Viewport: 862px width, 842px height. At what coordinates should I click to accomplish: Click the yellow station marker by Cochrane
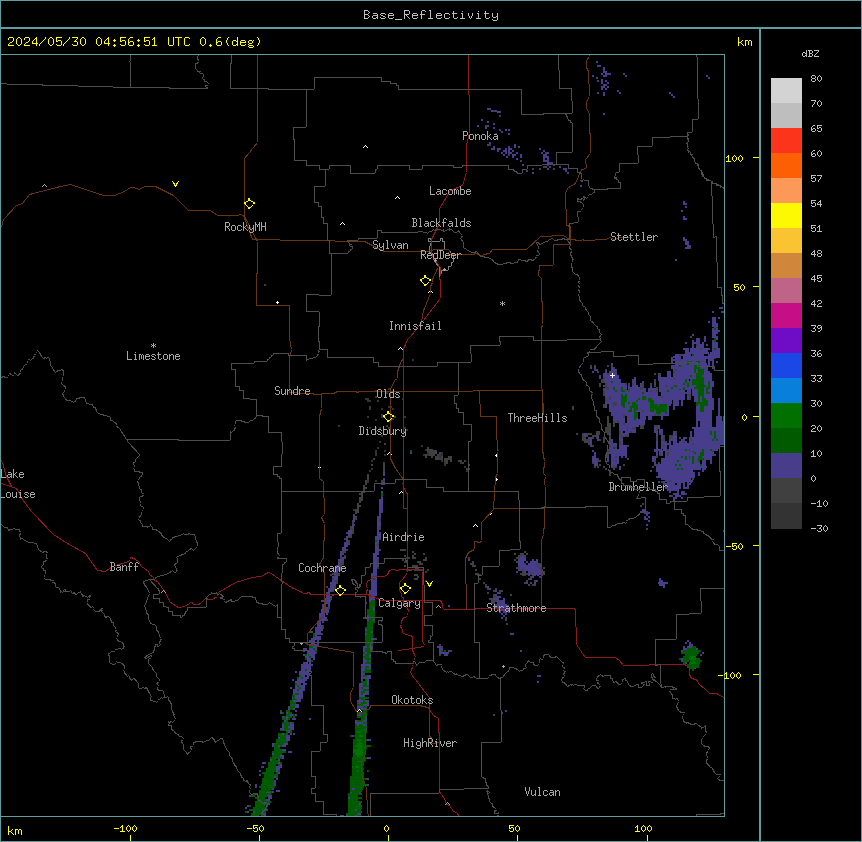tap(340, 590)
